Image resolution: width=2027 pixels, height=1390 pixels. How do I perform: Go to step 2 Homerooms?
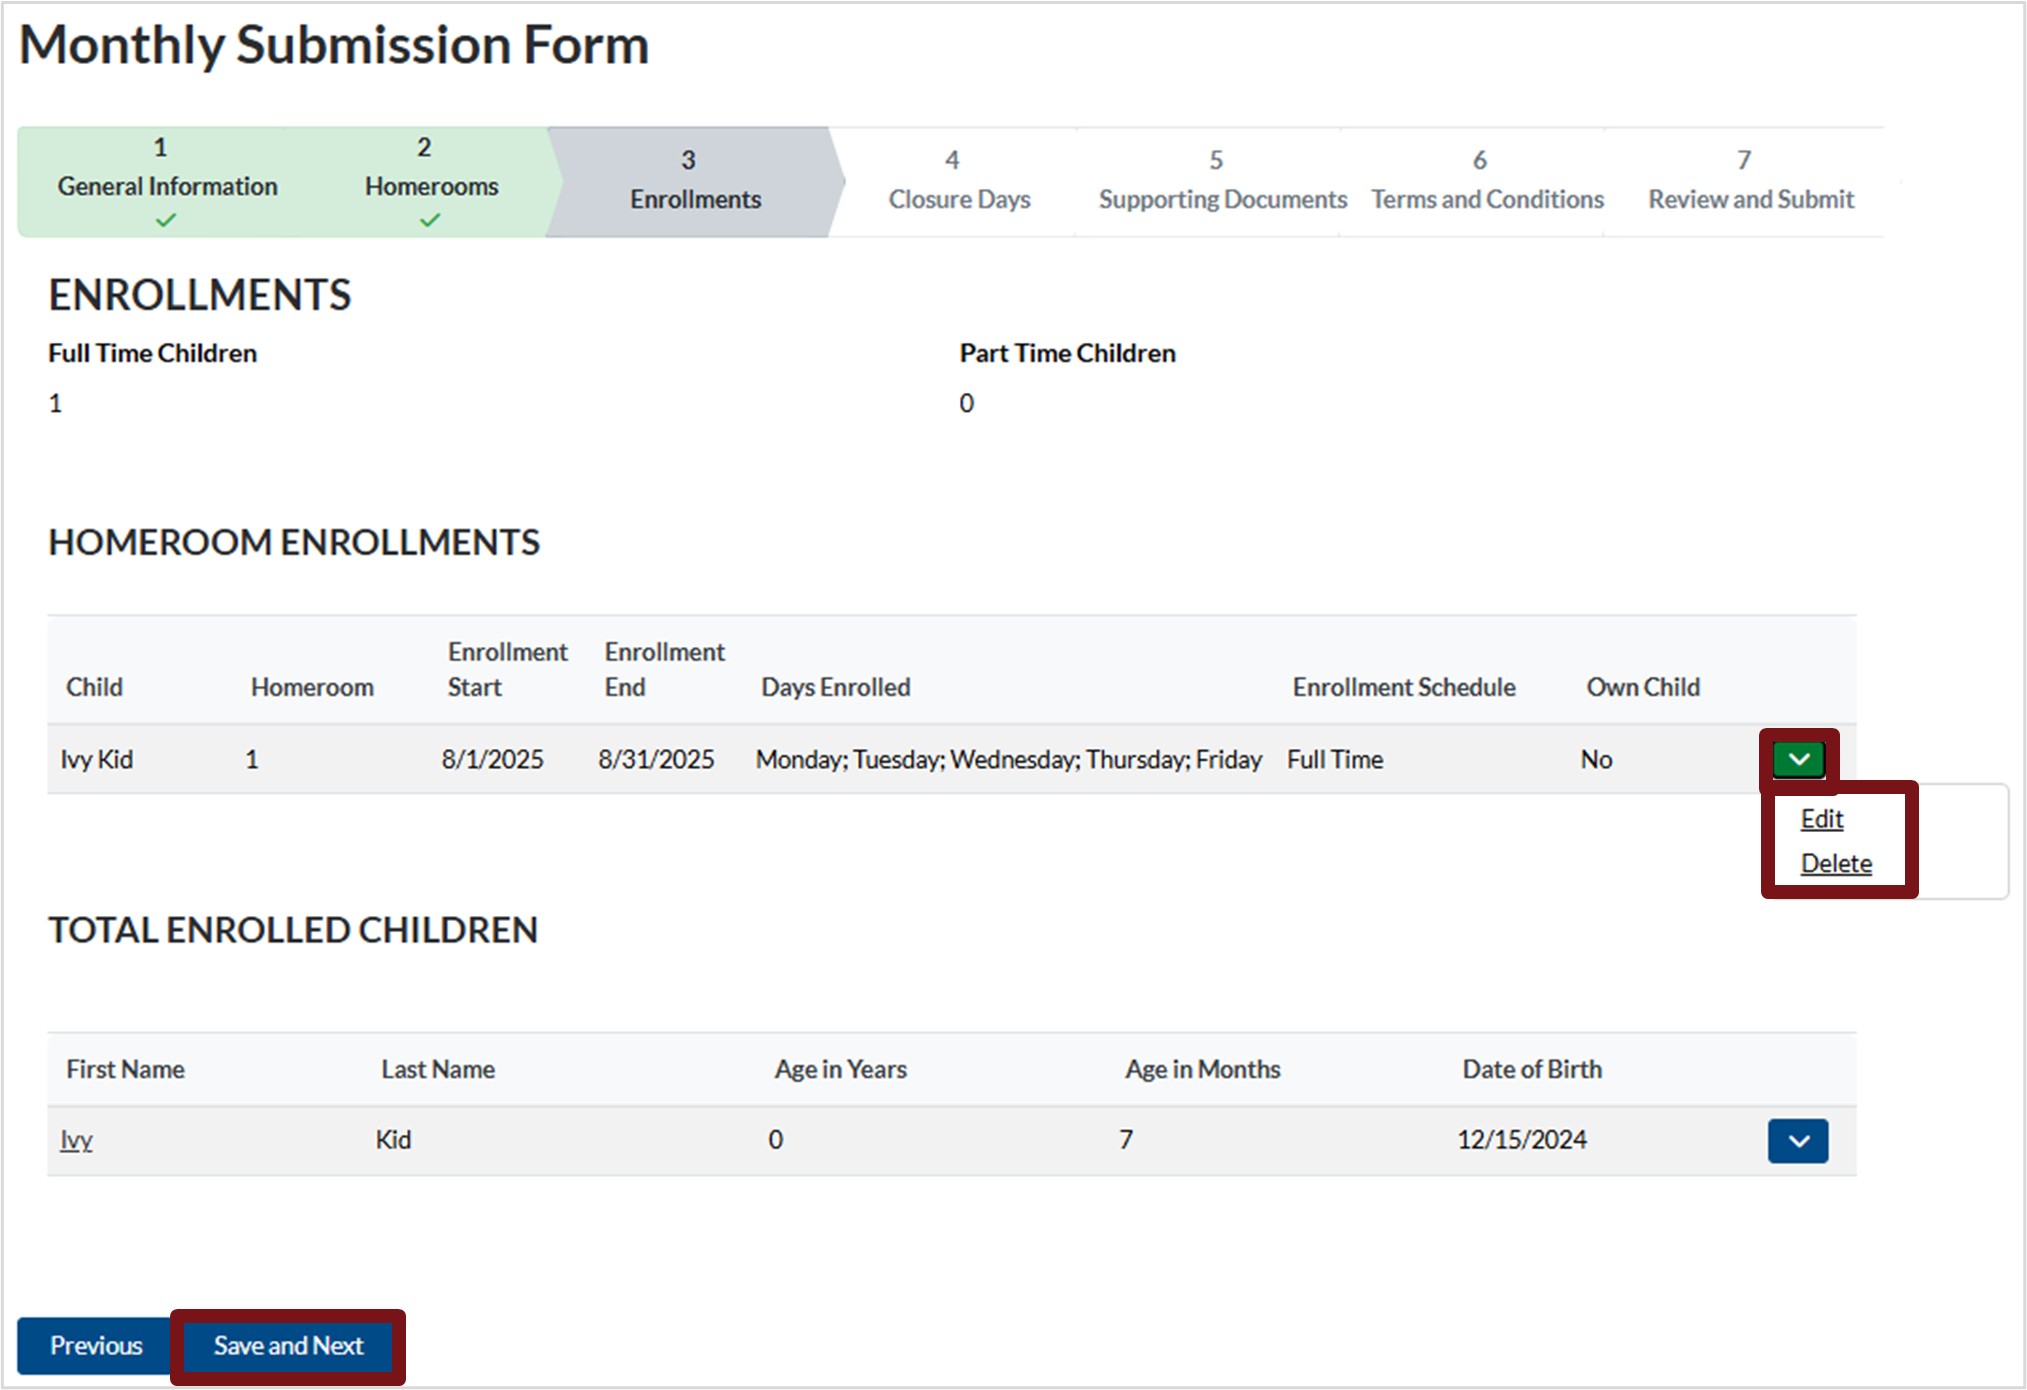click(x=431, y=182)
